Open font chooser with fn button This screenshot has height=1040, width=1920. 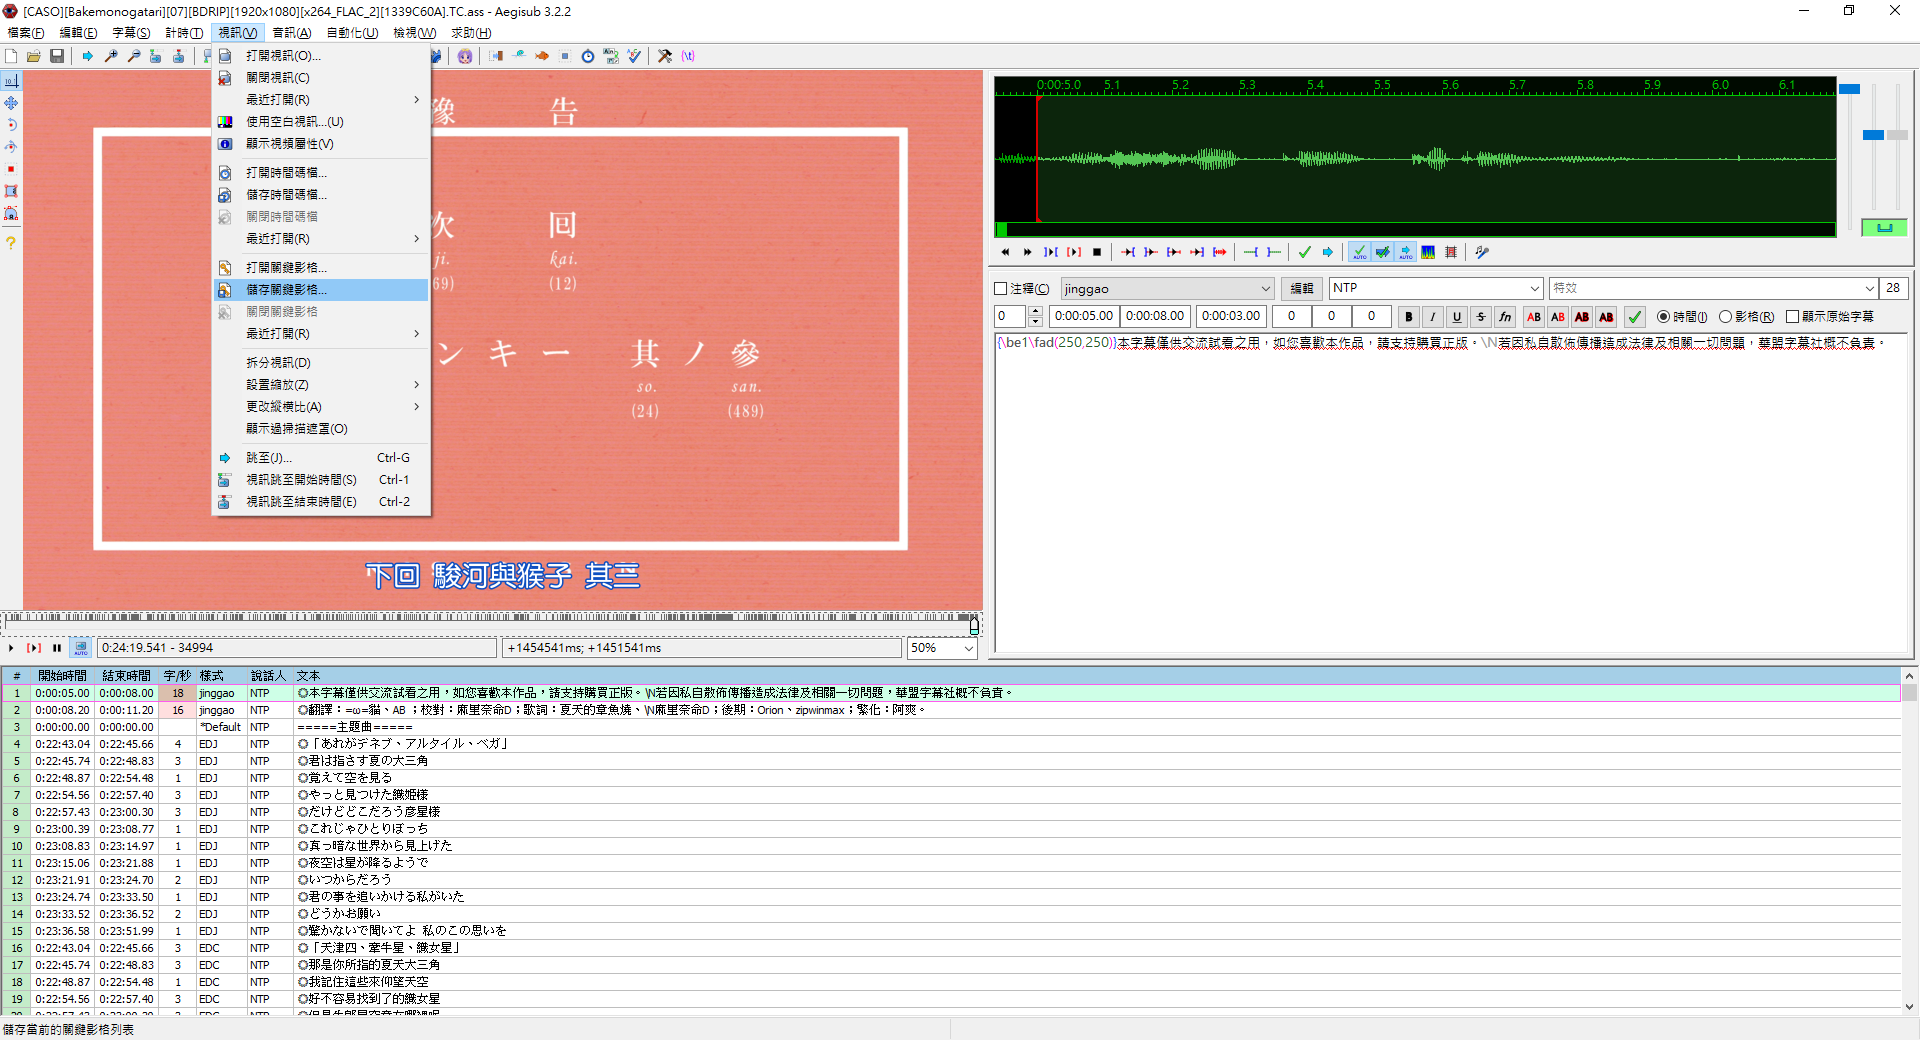point(1505,317)
